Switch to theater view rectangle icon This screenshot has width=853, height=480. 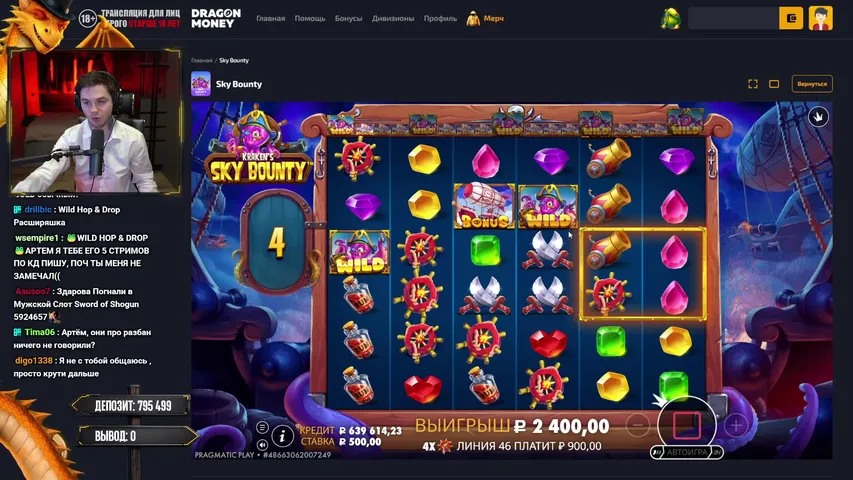click(x=774, y=84)
